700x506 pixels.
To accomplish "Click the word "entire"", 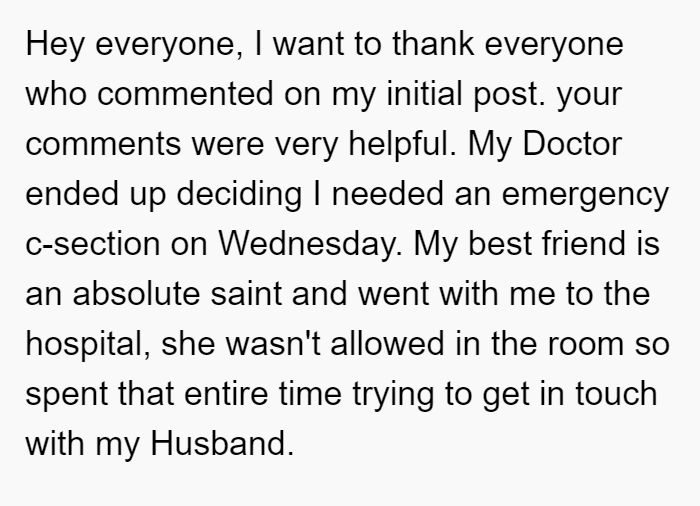I will tap(226, 394).
